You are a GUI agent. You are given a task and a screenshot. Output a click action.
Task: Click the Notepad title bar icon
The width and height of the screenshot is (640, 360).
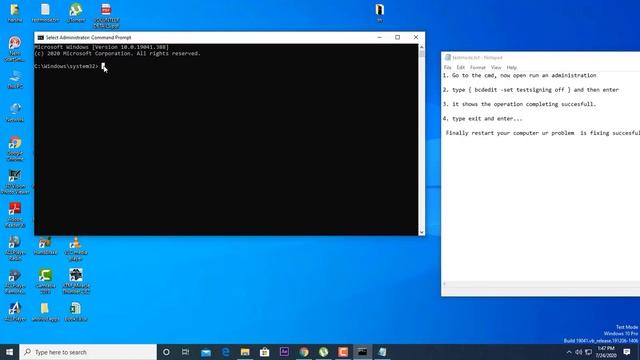448,58
